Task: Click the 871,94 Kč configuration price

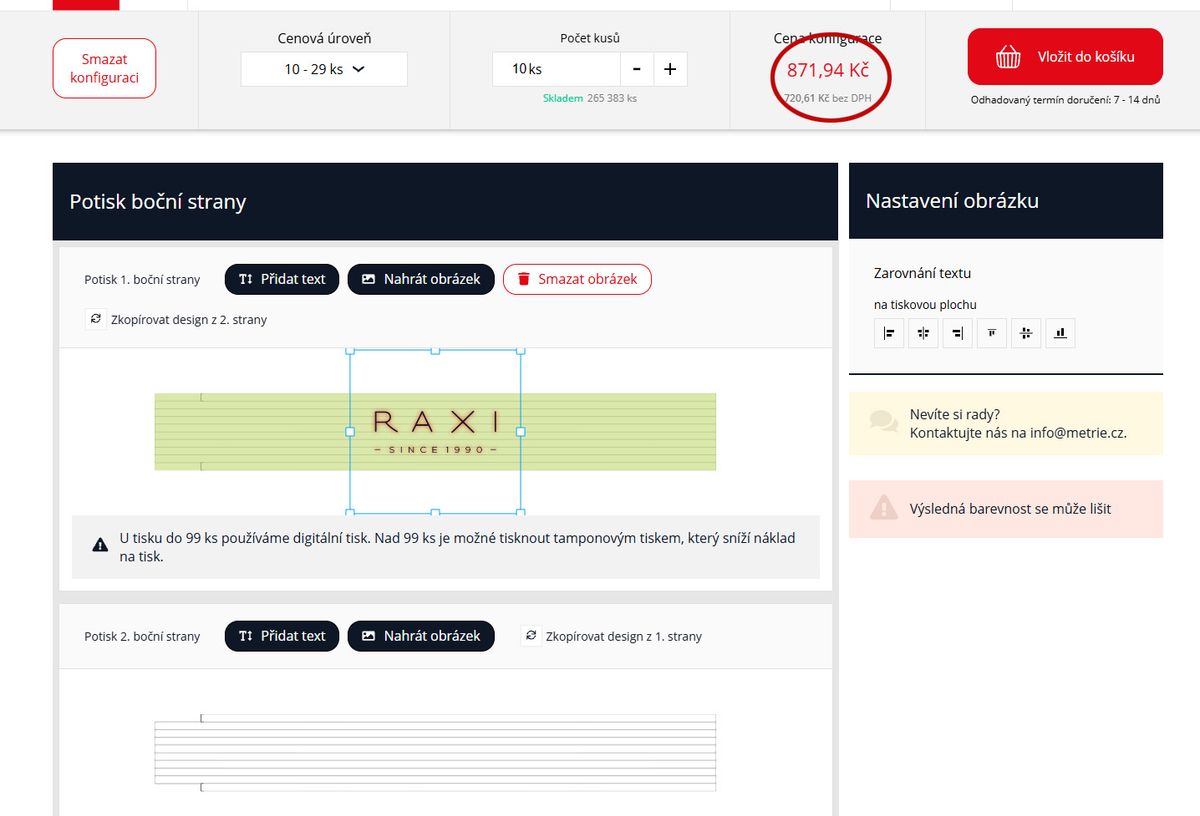Action: coord(828,70)
